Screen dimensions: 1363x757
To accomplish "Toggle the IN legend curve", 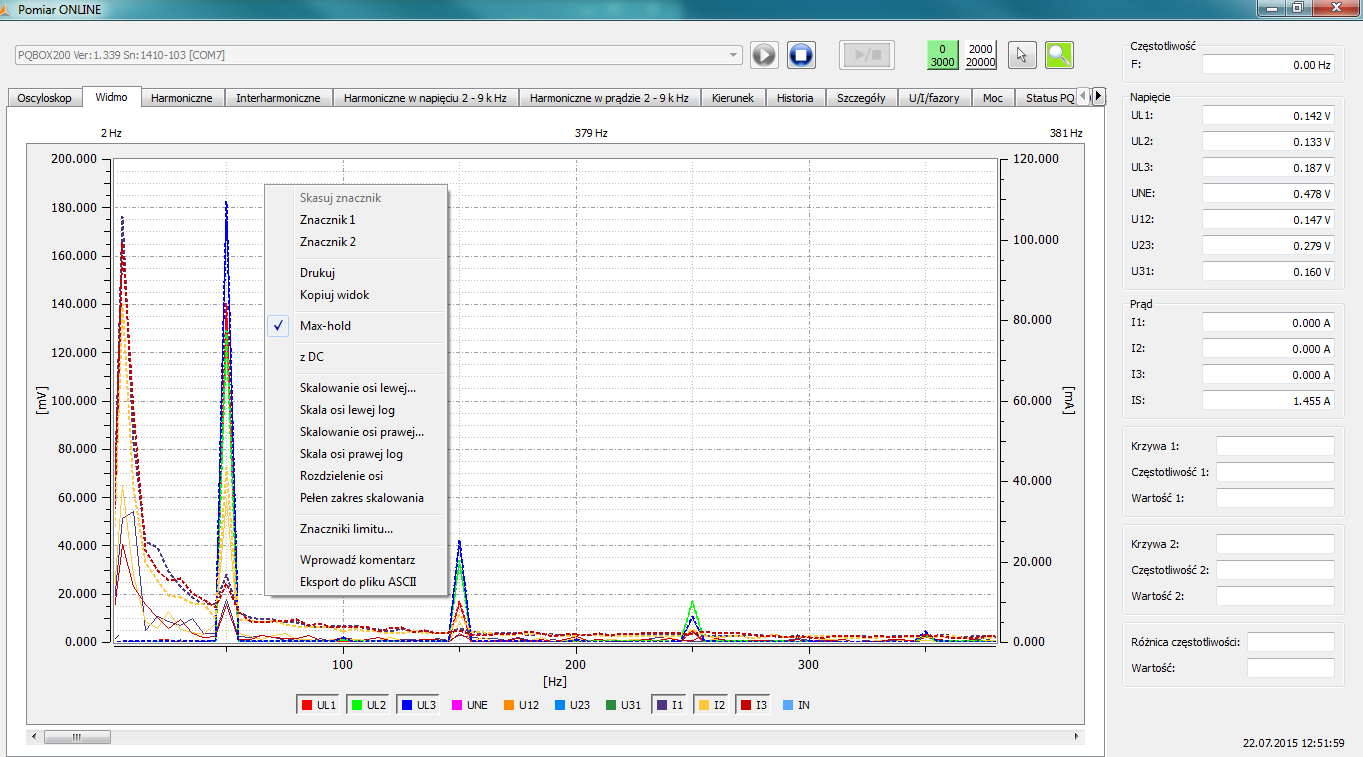I will [796, 705].
